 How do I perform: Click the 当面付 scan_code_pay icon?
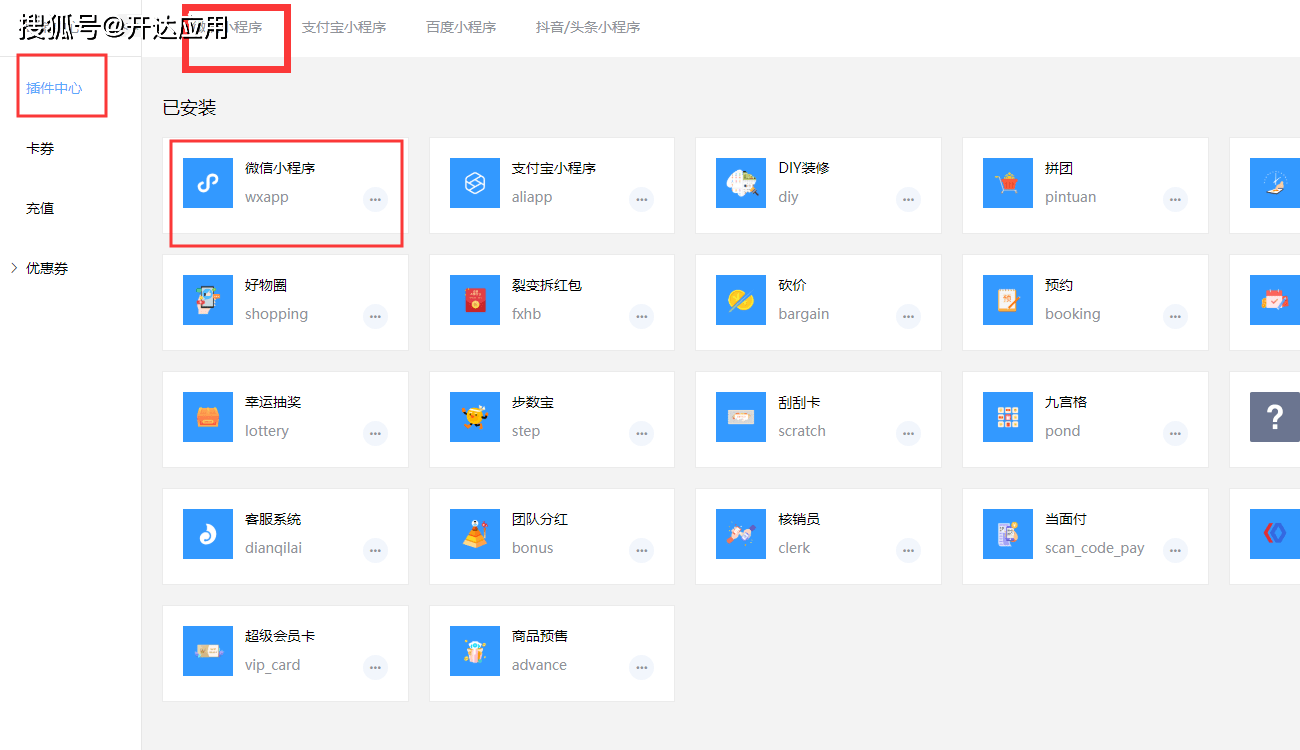pyautogui.click(x=1008, y=534)
